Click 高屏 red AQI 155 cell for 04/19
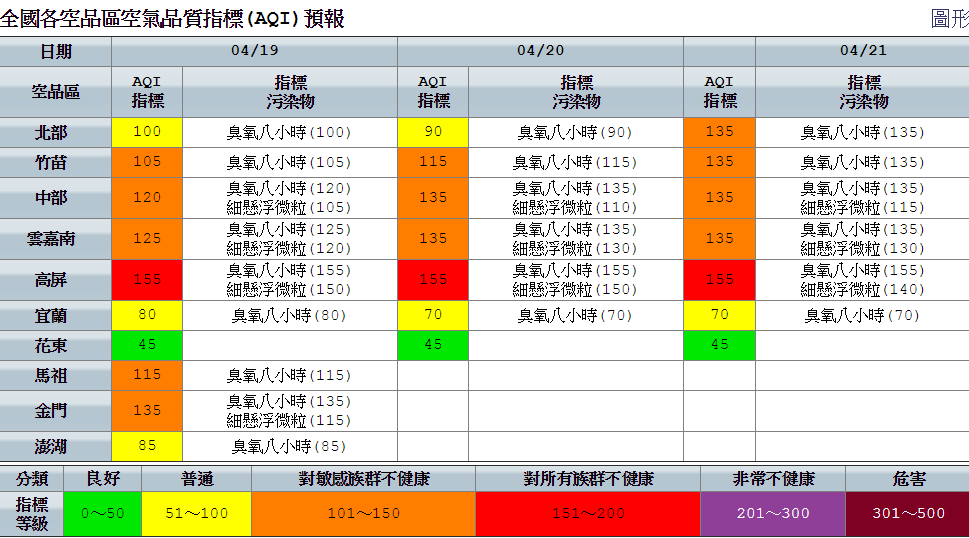The image size is (969, 538). pyautogui.click(x=147, y=280)
